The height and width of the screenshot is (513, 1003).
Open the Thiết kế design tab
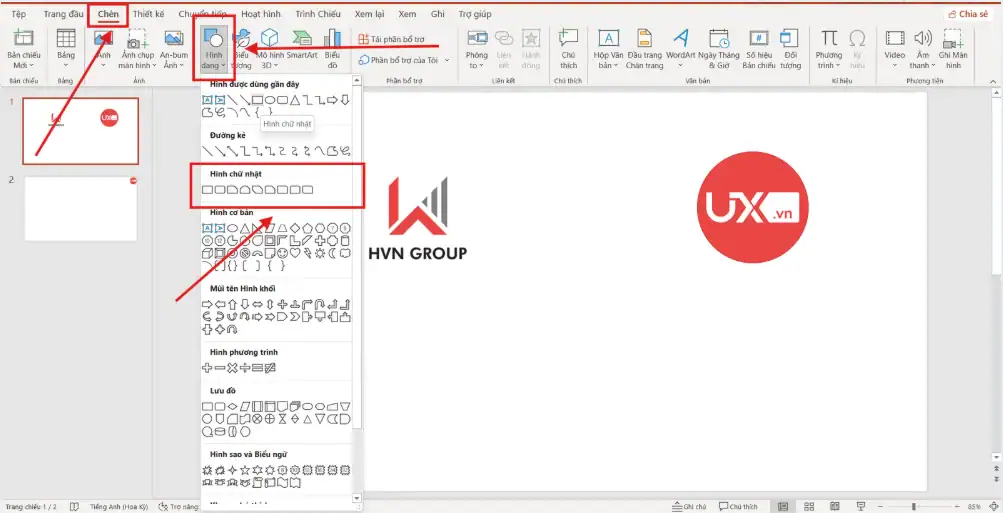(x=148, y=14)
